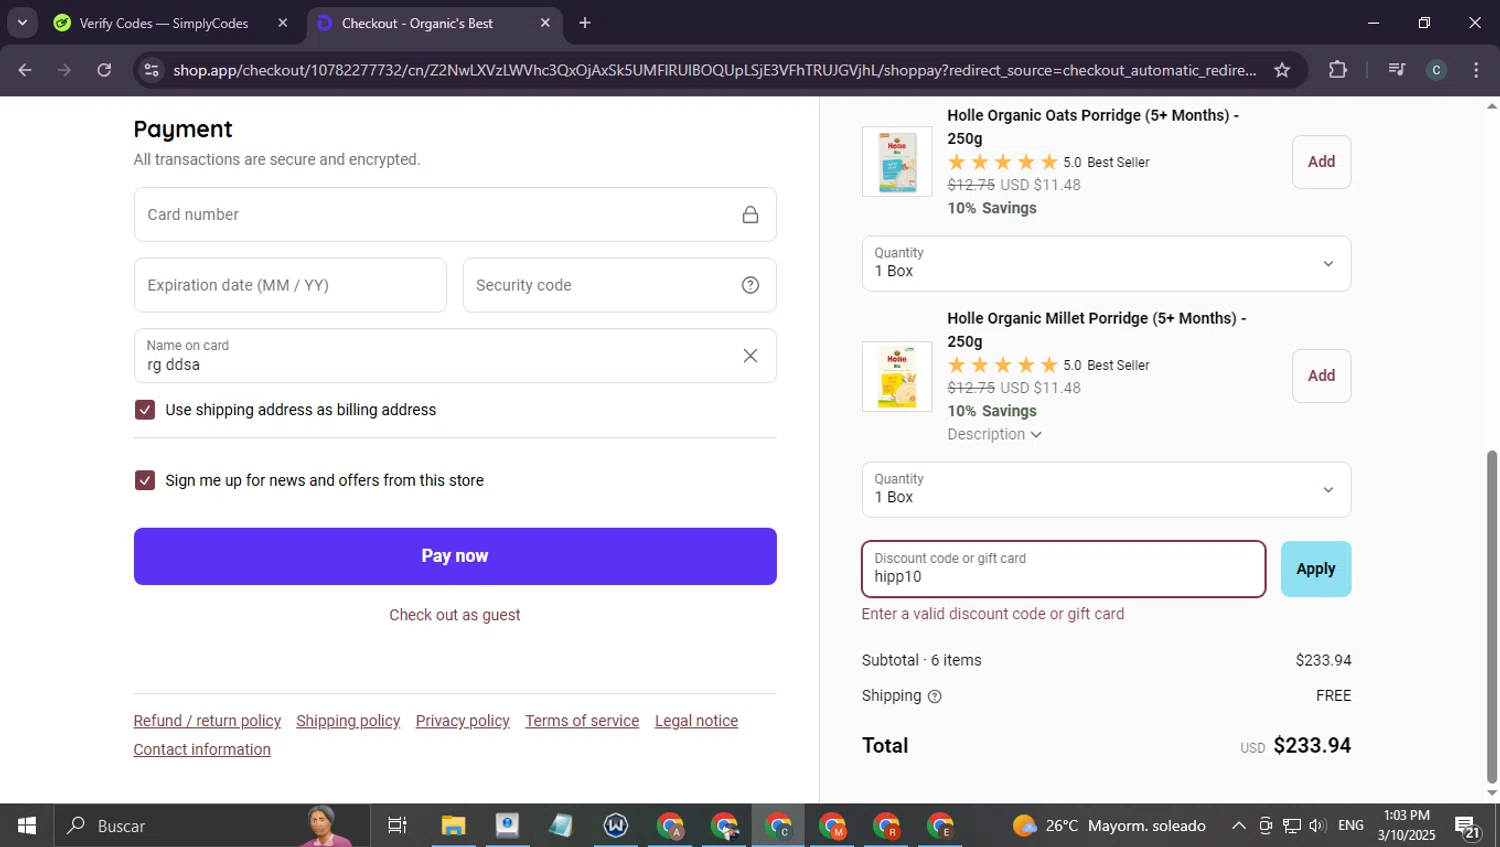The height and width of the screenshot is (847, 1500).
Task: Close the Verify Codes SimplyCodes tab
Action: [283, 23]
